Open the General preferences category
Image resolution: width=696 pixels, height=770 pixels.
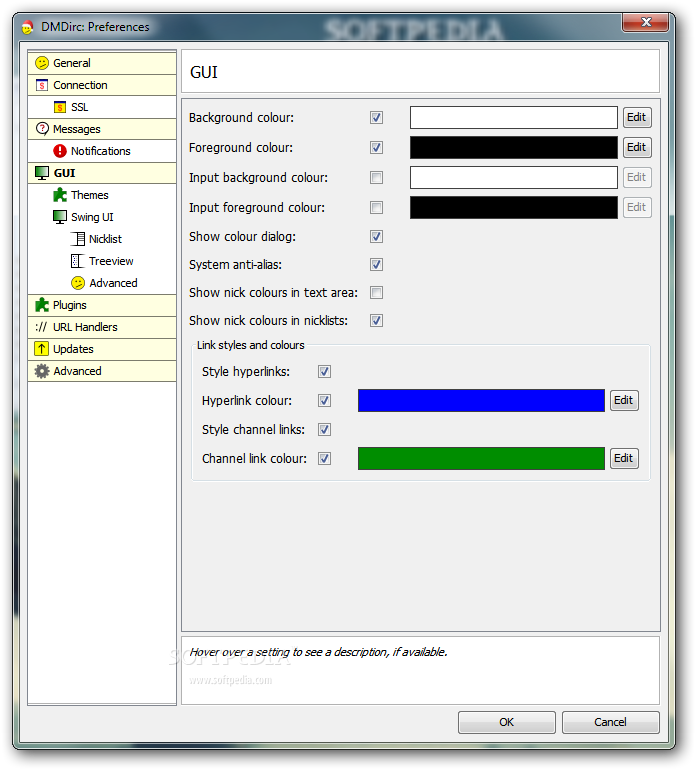102,63
